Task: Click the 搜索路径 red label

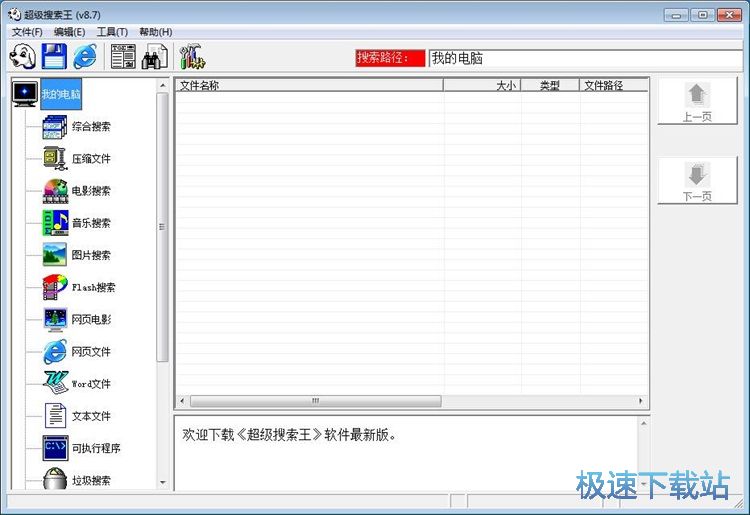Action: click(x=390, y=58)
